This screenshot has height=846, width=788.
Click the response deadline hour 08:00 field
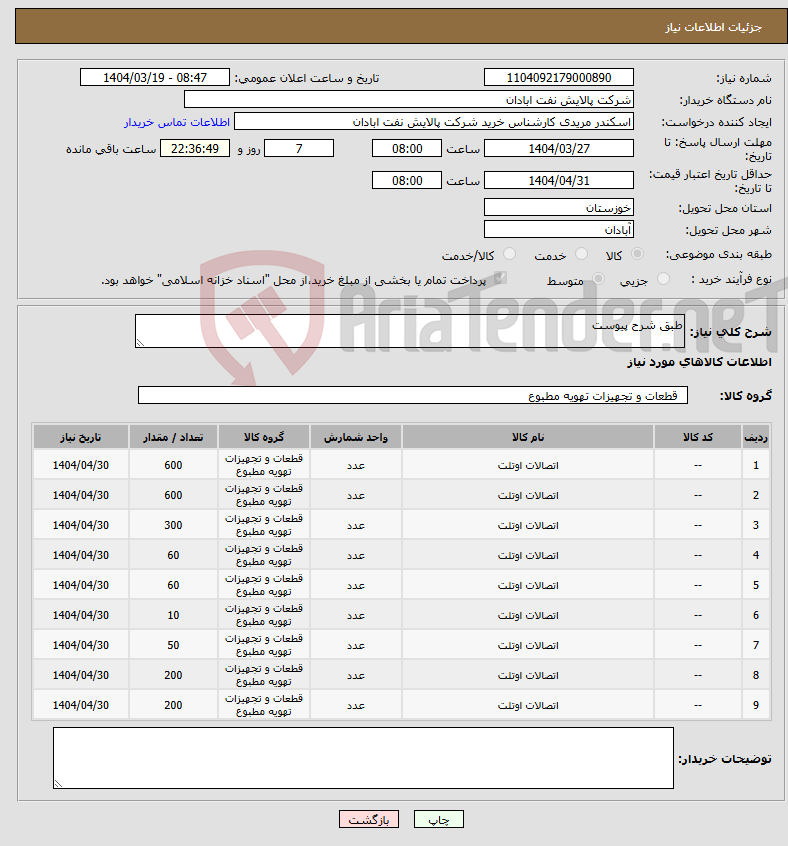(407, 148)
